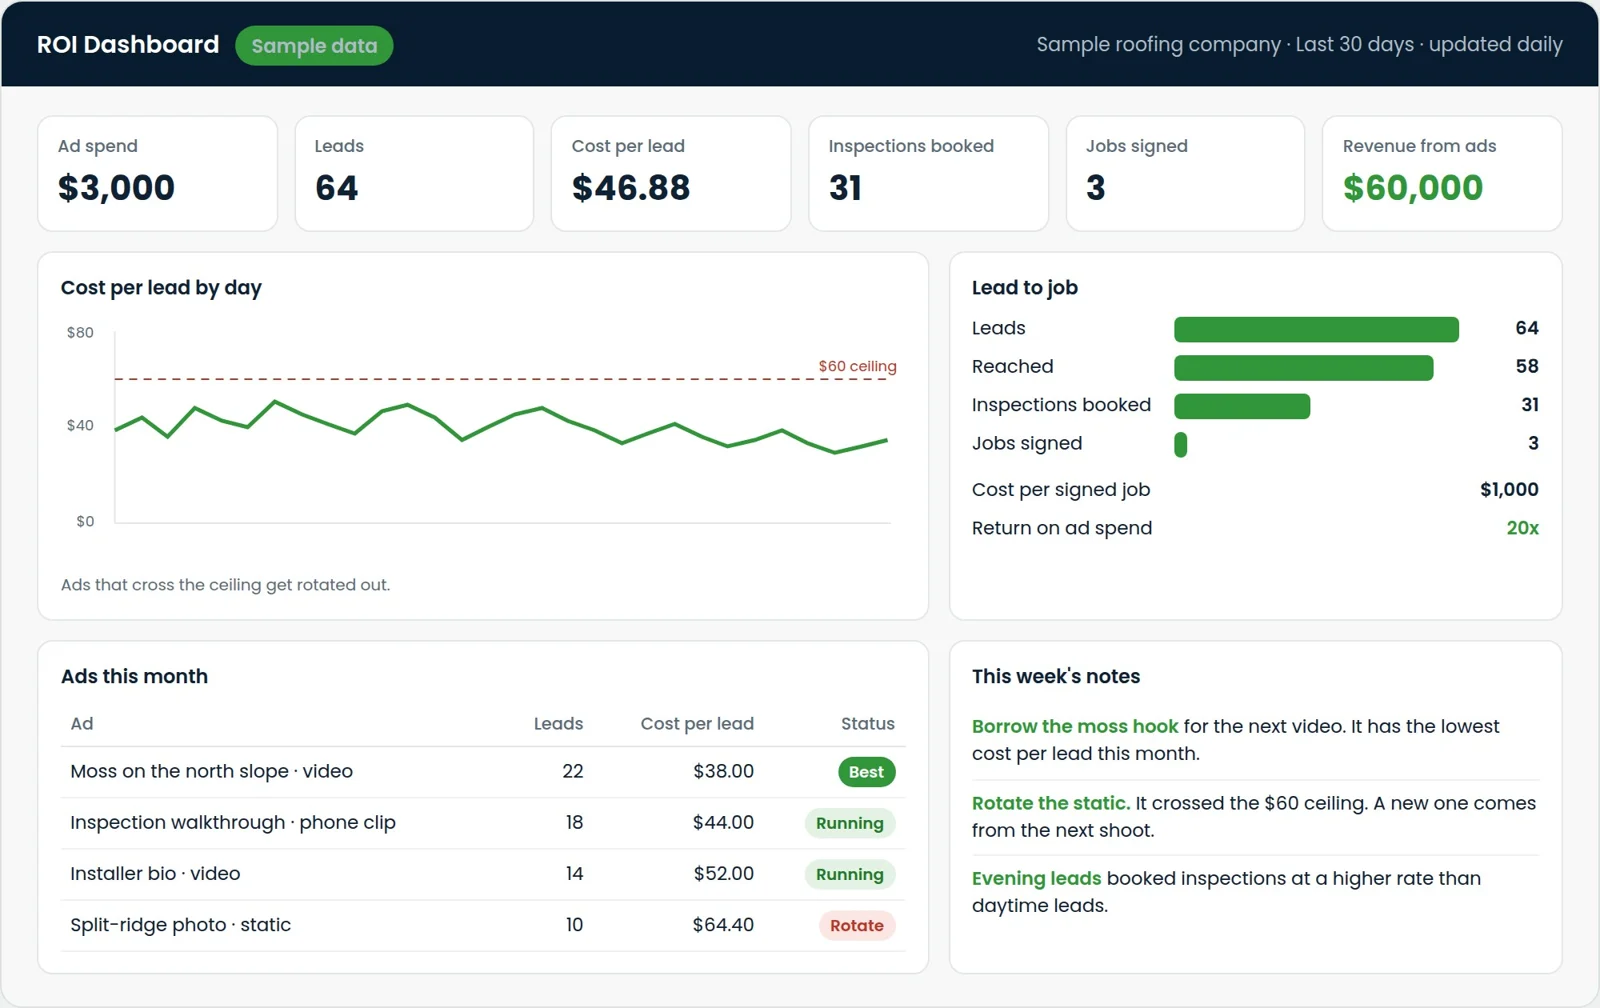Click the Sample data badge

point(314,46)
